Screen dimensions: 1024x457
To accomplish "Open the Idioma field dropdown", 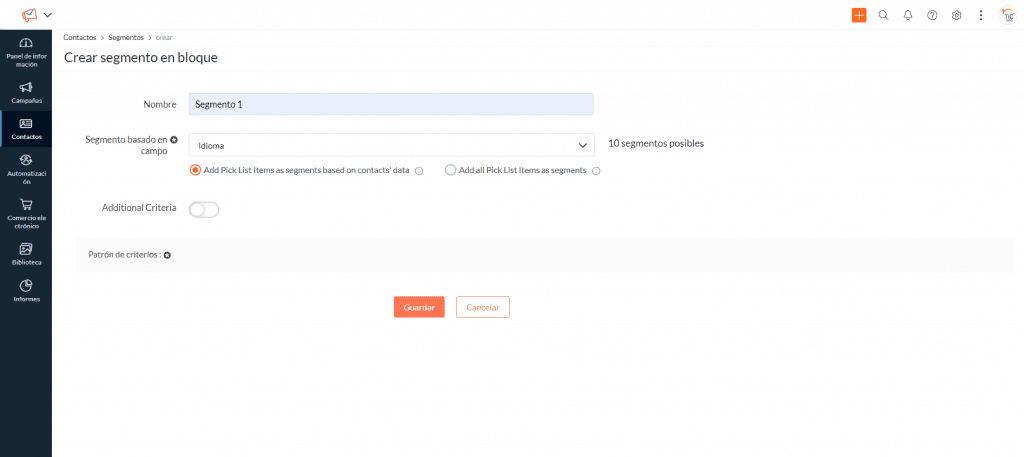I will (392, 145).
